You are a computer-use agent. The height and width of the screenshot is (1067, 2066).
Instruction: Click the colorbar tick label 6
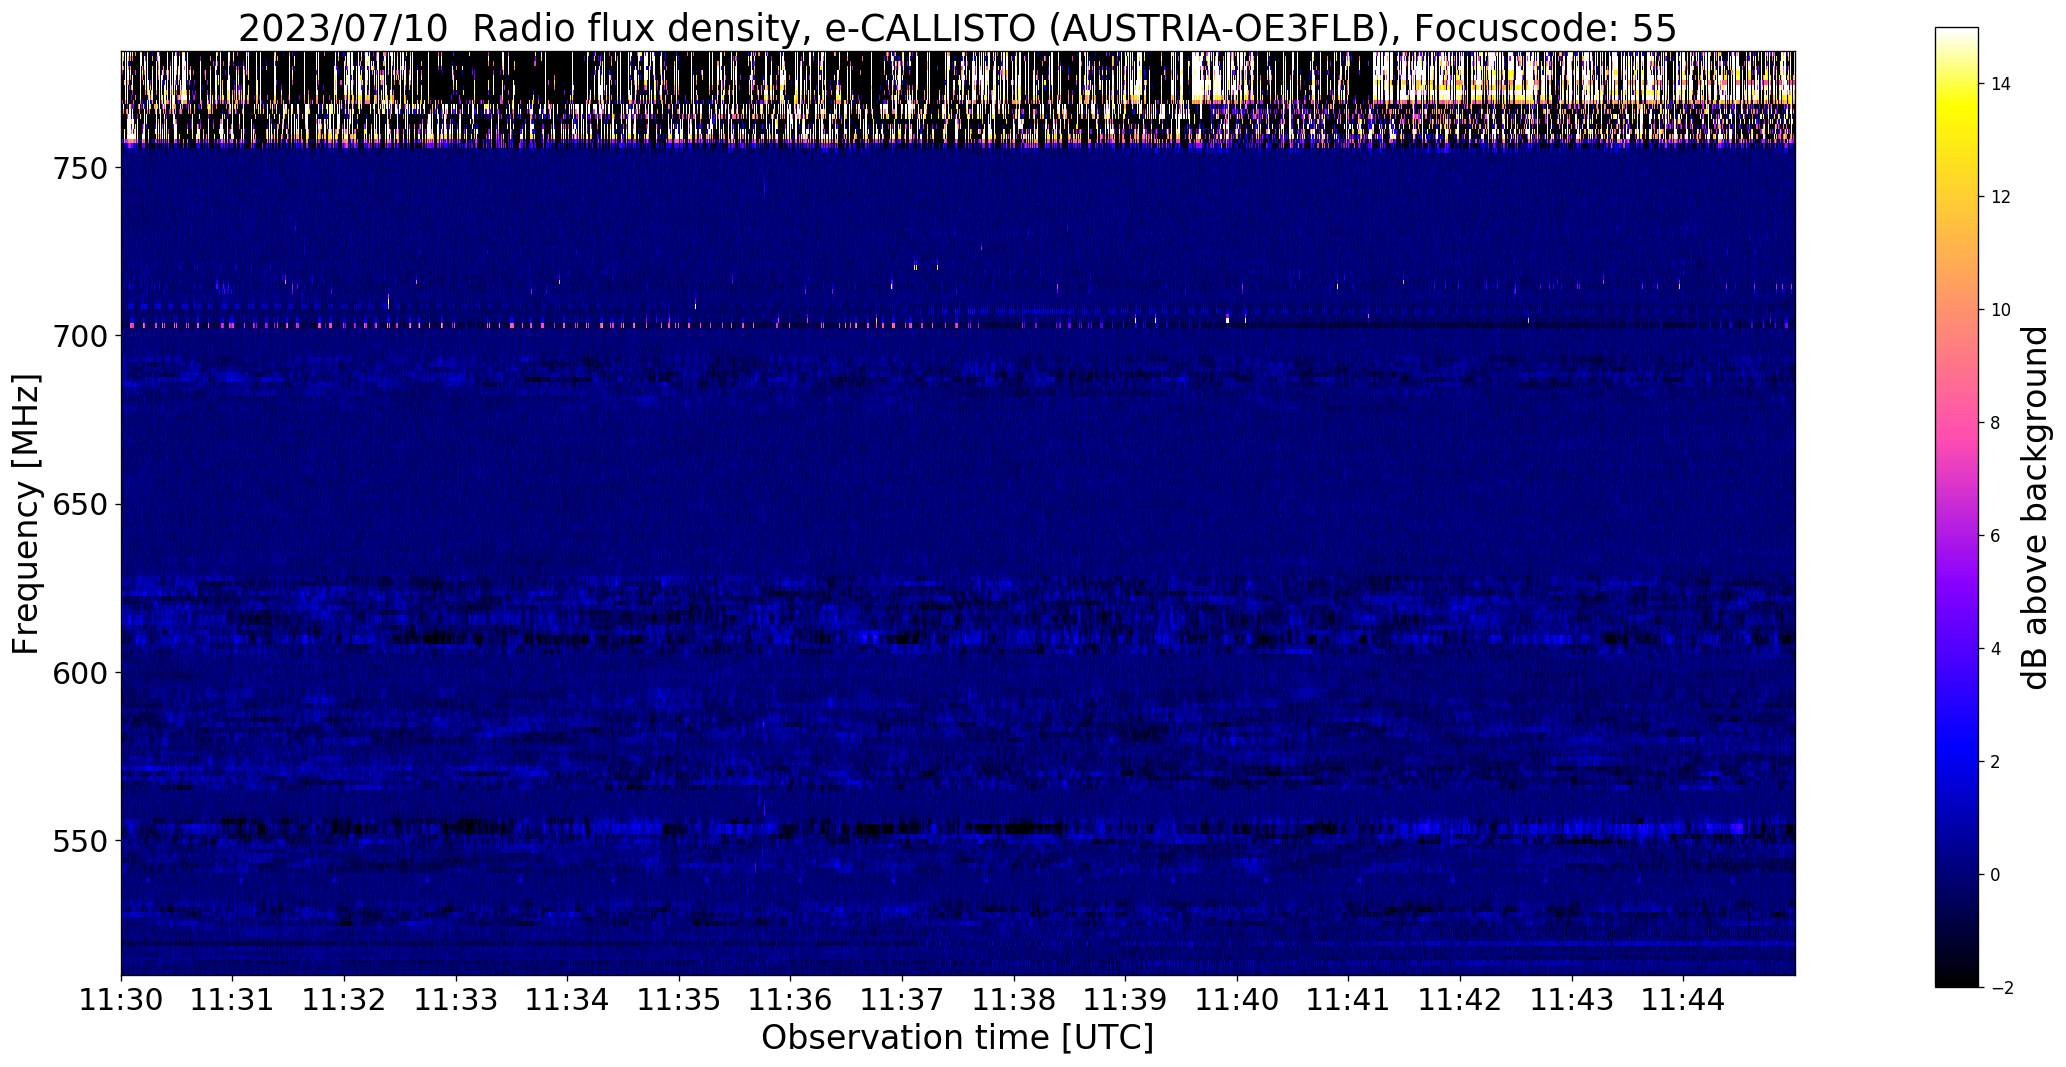(1996, 536)
